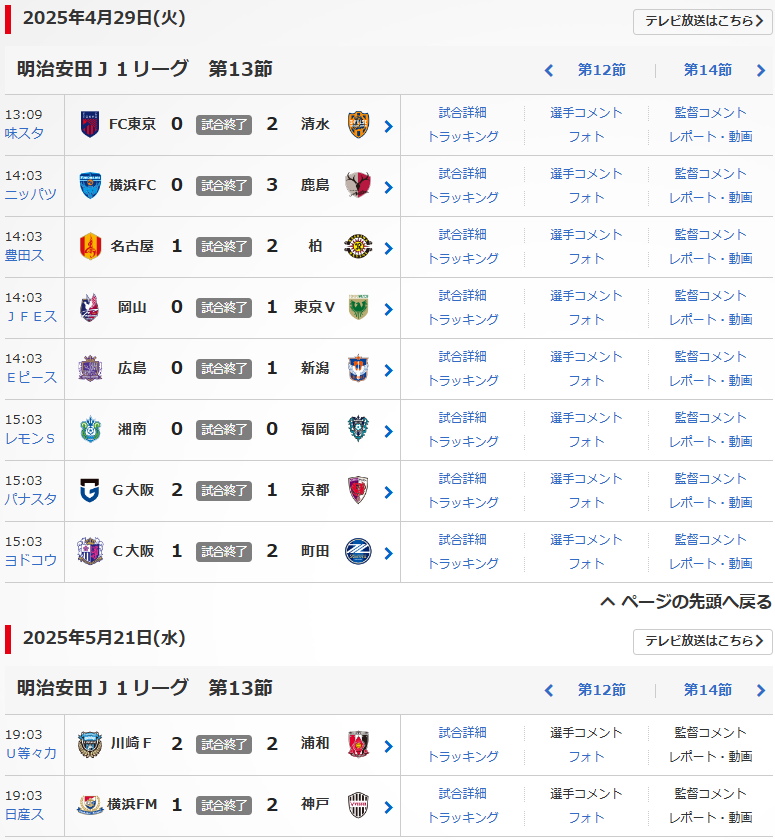The image size is (775, 840).
Task: Click 試合終了 badge for G大阪 vs 京都
Action: (224, 491)
